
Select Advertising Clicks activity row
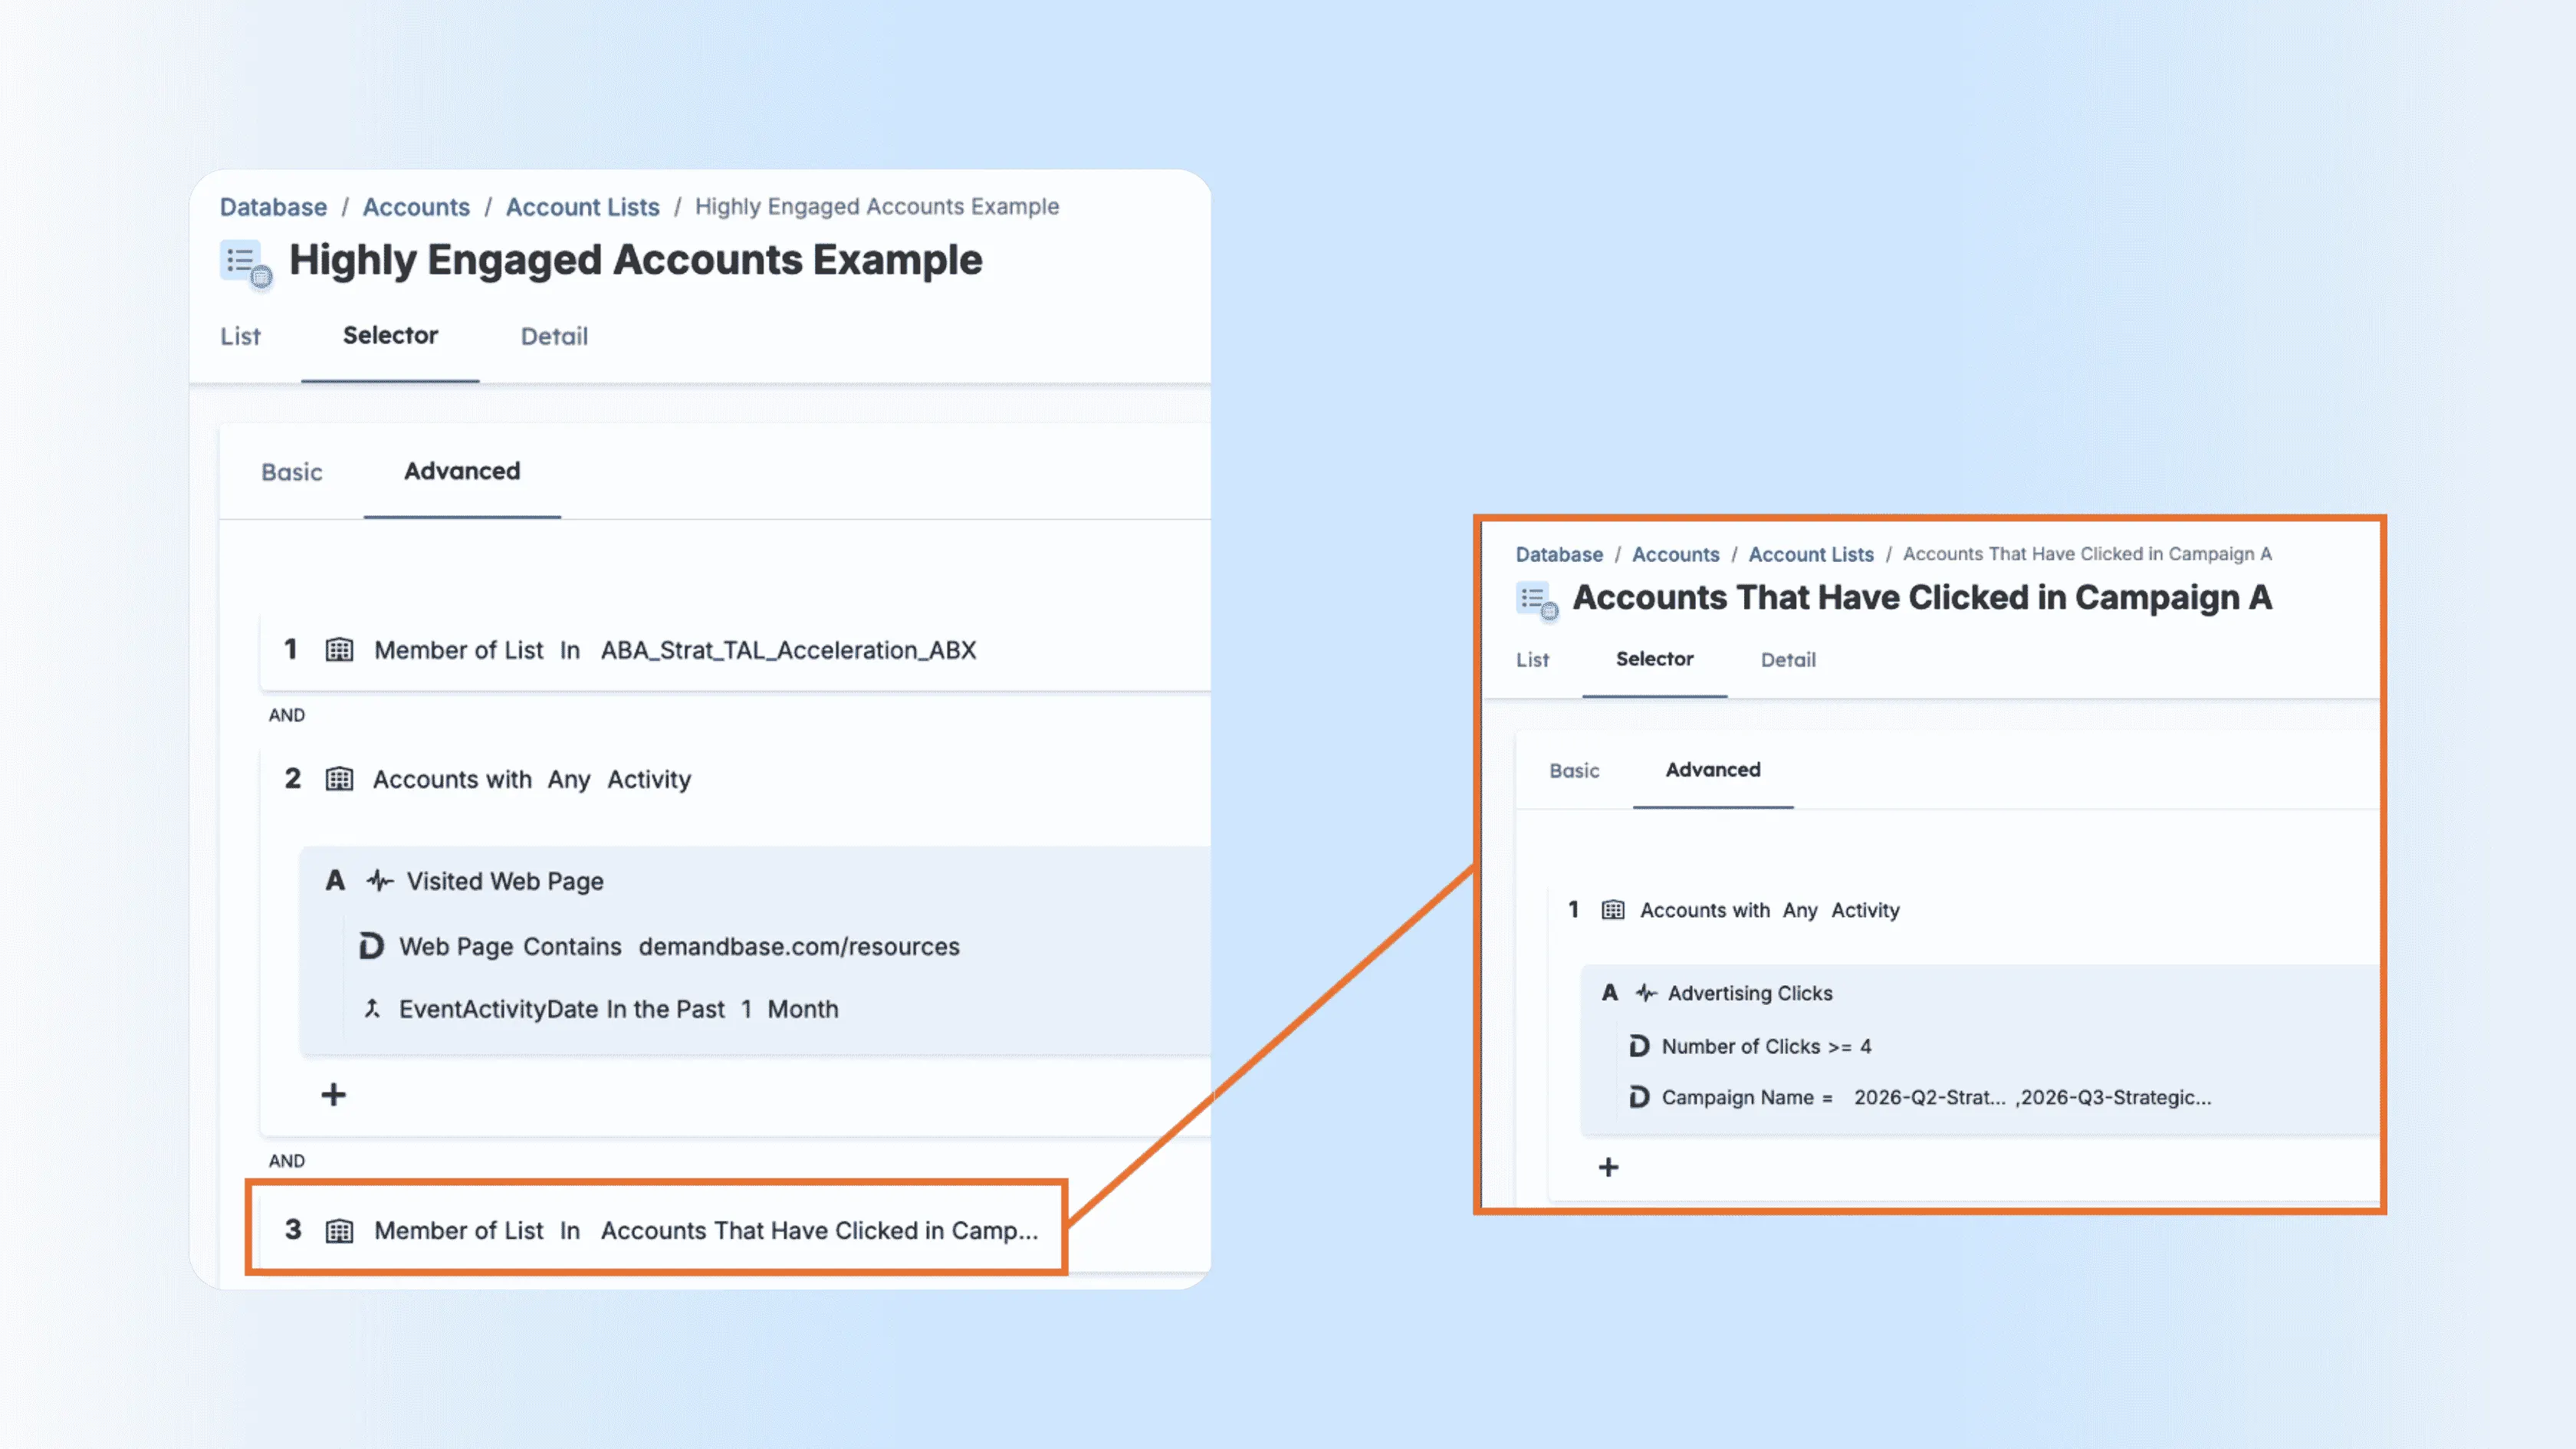pyautogui.click(x=1750, y=994)
